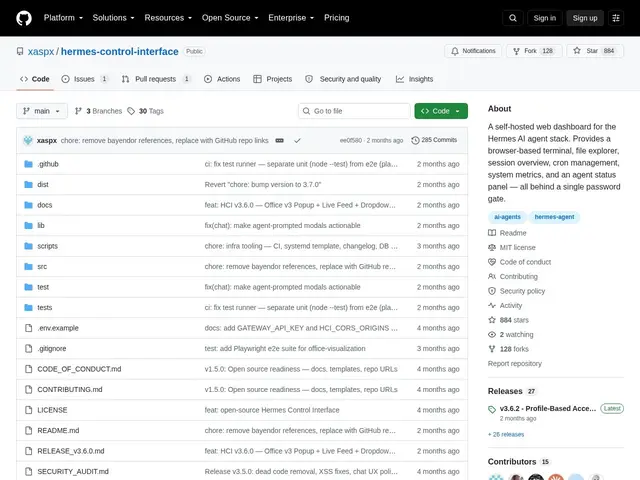Open the green Code dropdown
The width and height of the screenshot is (640, 480).
pos(441,111)
